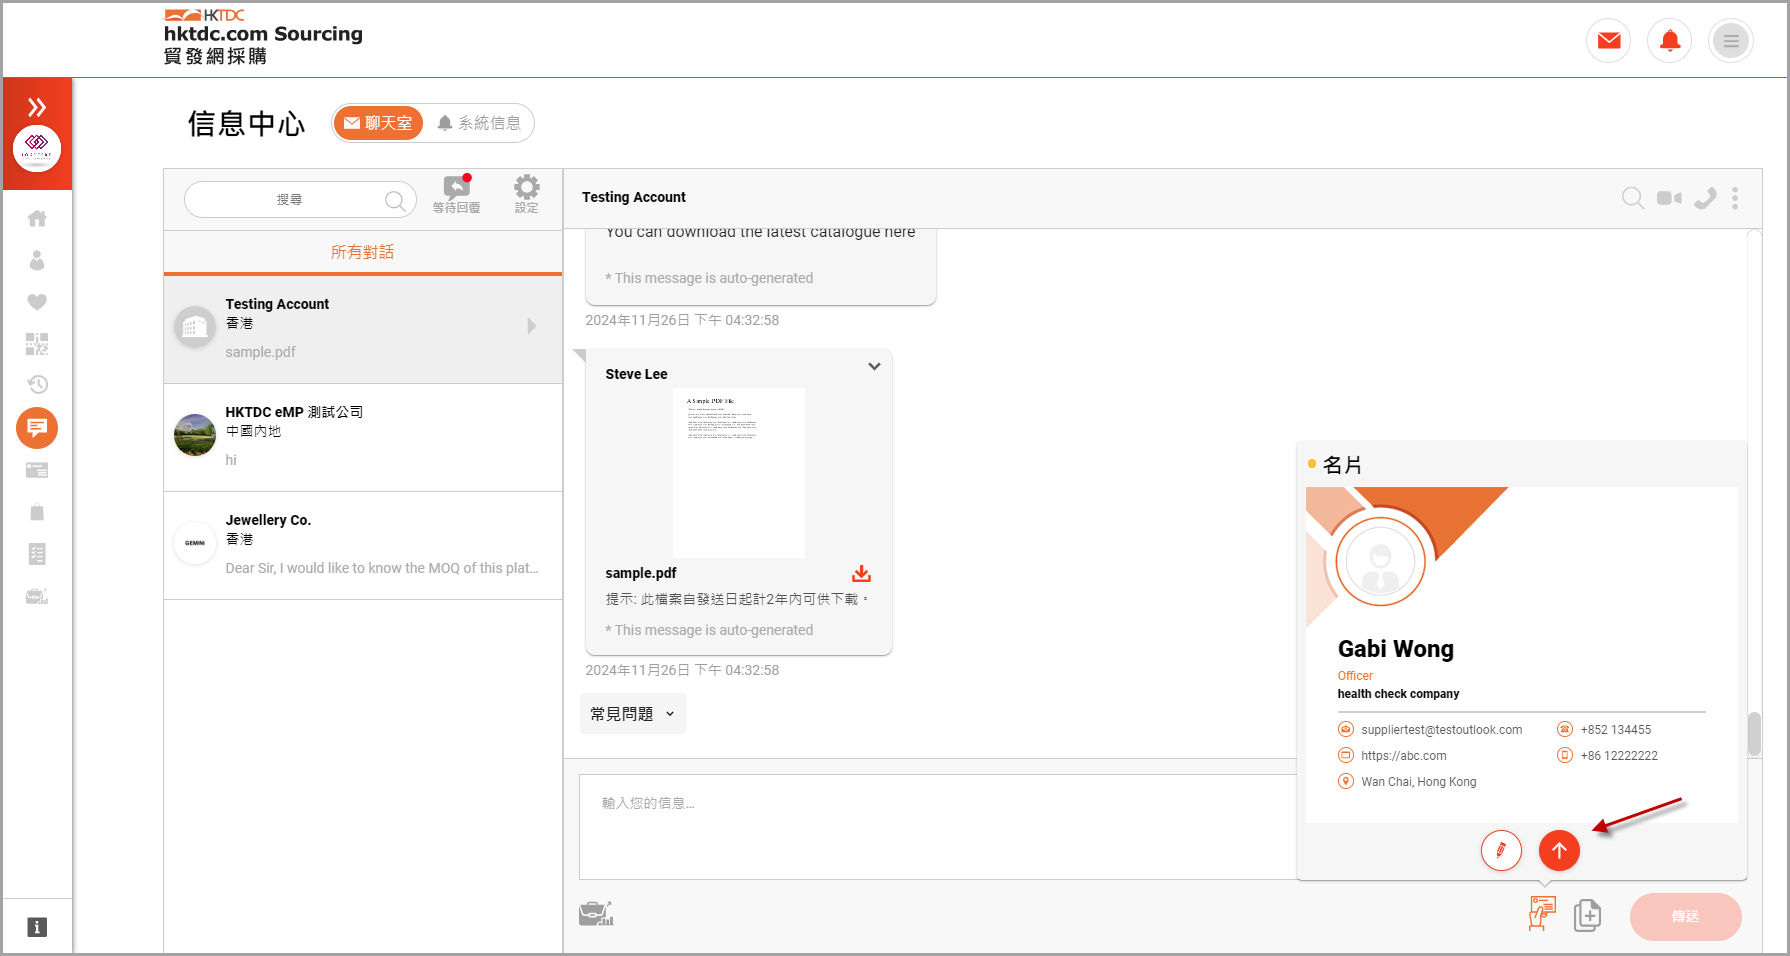This screenshot has height=956, width=1790.
Task: Expand Steve Lee message options chevron
Action: coord(874,366)
